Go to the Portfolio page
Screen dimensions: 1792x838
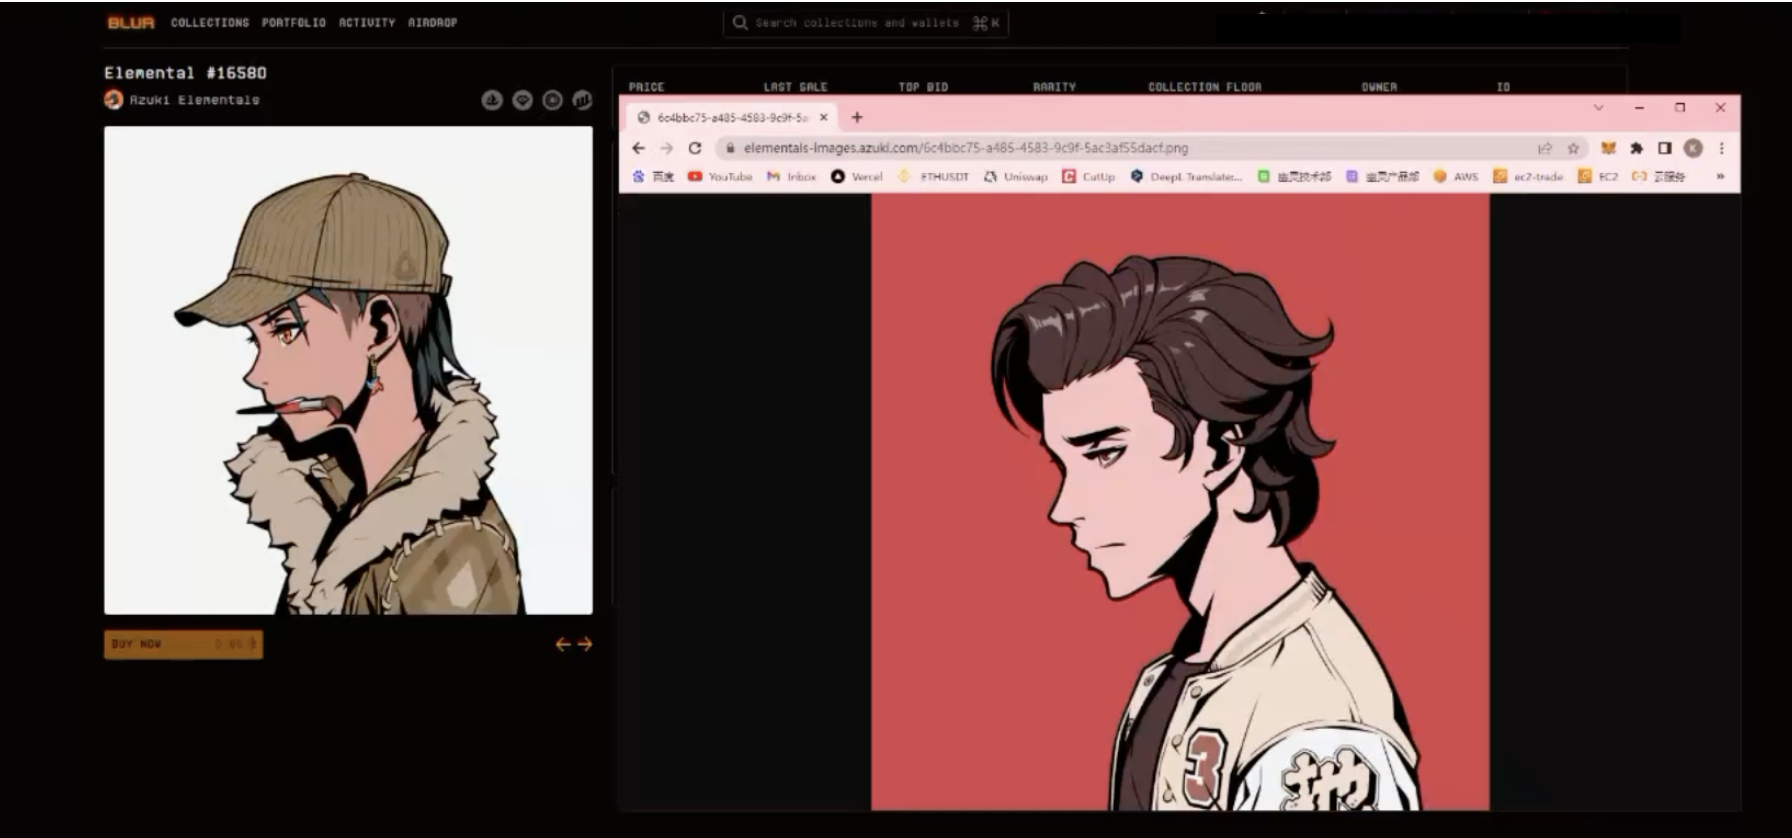(x=293, y=22)
